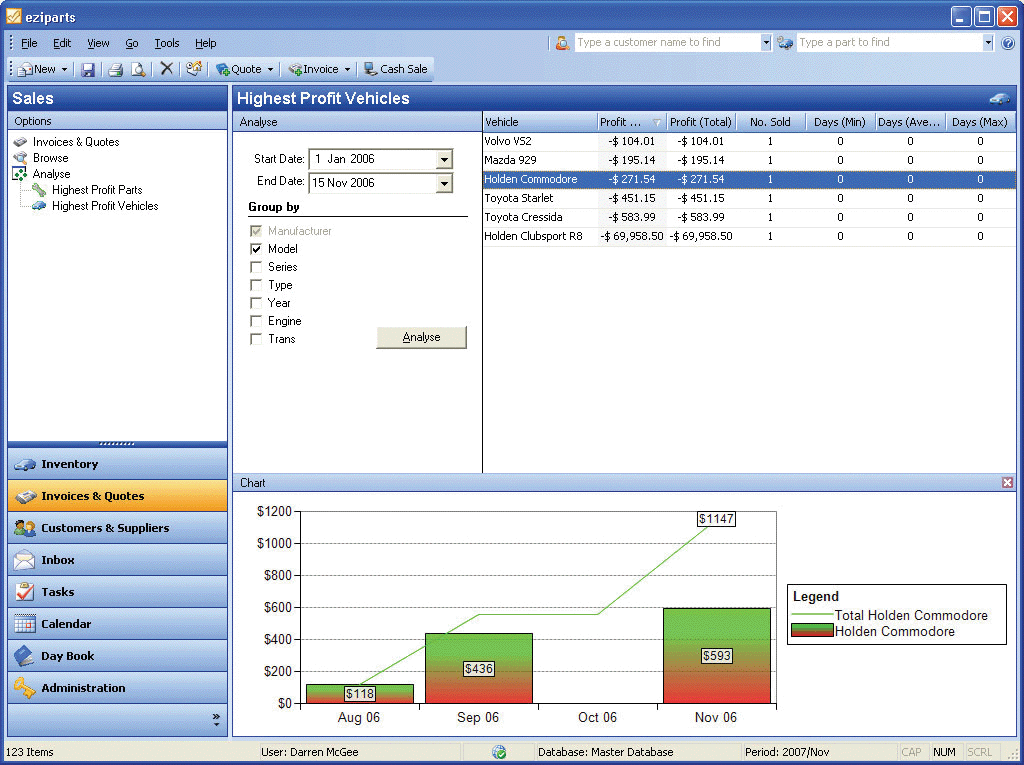Image resolution: width=1024 pixels, height=765 pixels.
Task: Click the disabled Manufacturer checkbox
Action: click(x=256, y=231)
